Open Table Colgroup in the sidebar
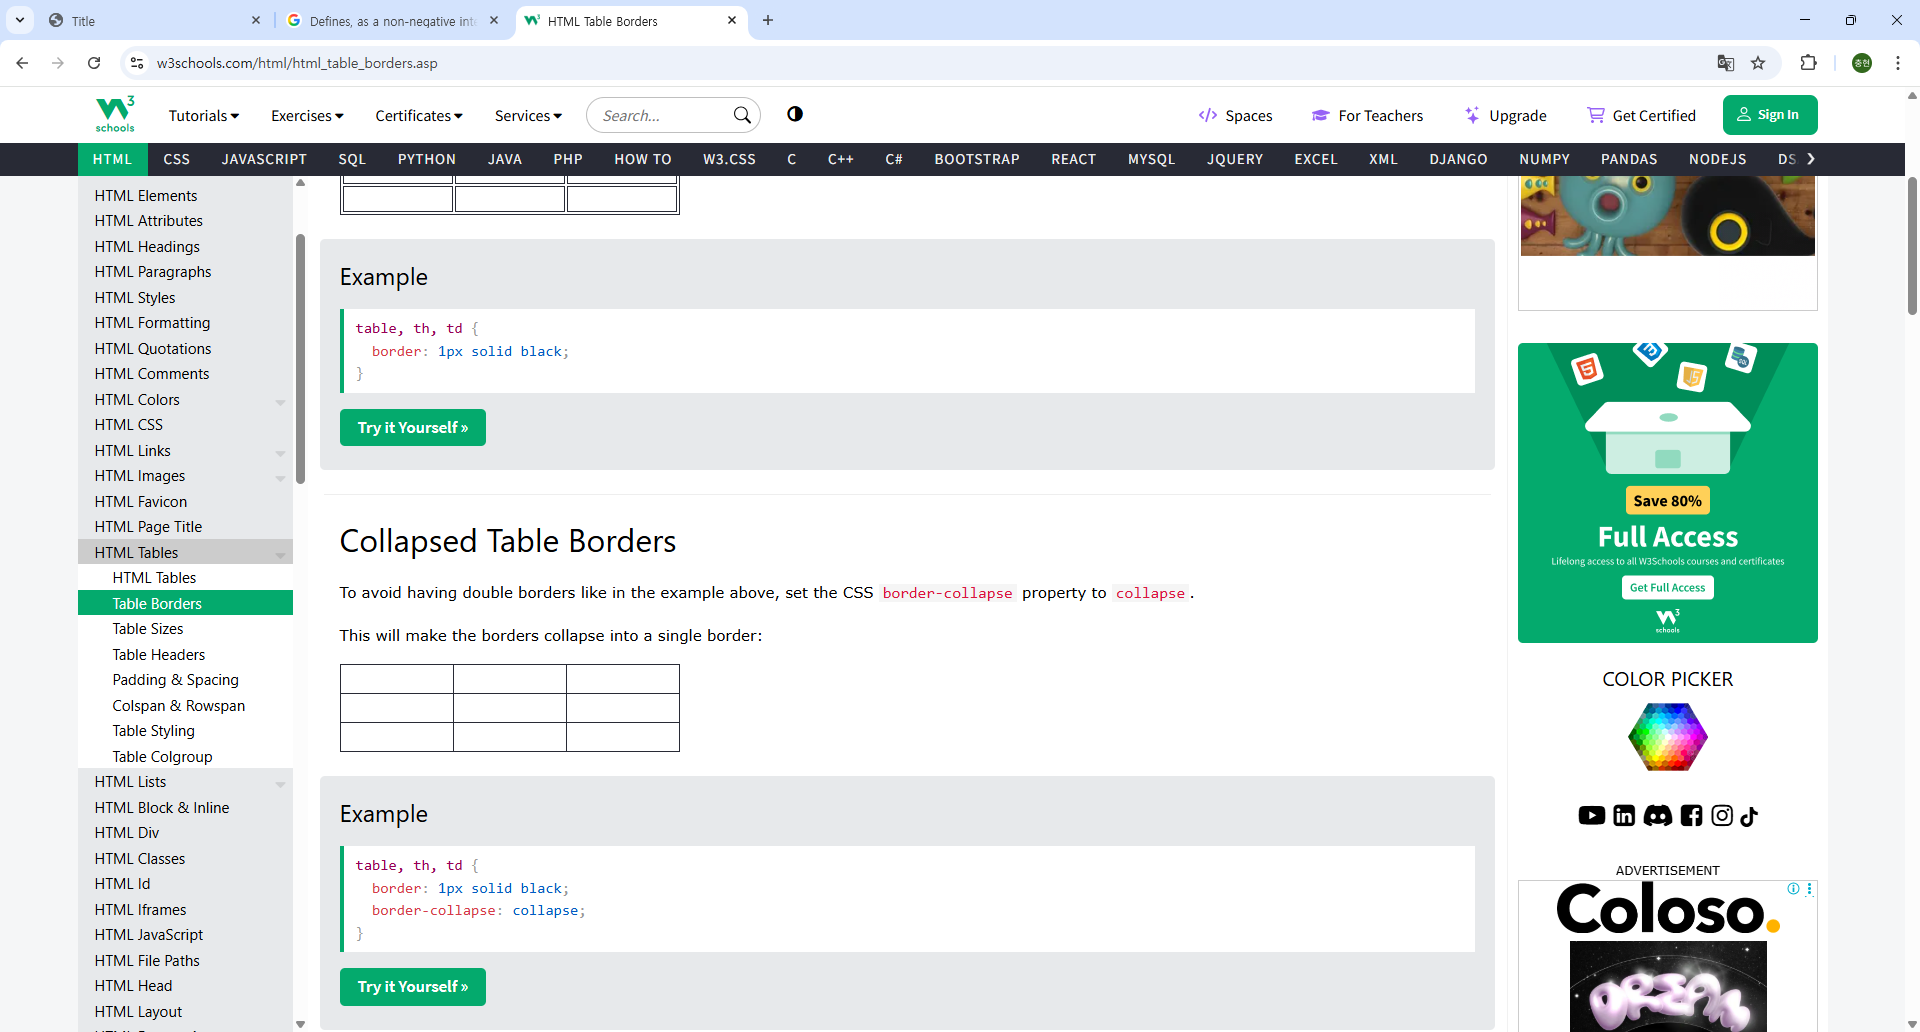The image size is (1920, 1032). (162, 757)
